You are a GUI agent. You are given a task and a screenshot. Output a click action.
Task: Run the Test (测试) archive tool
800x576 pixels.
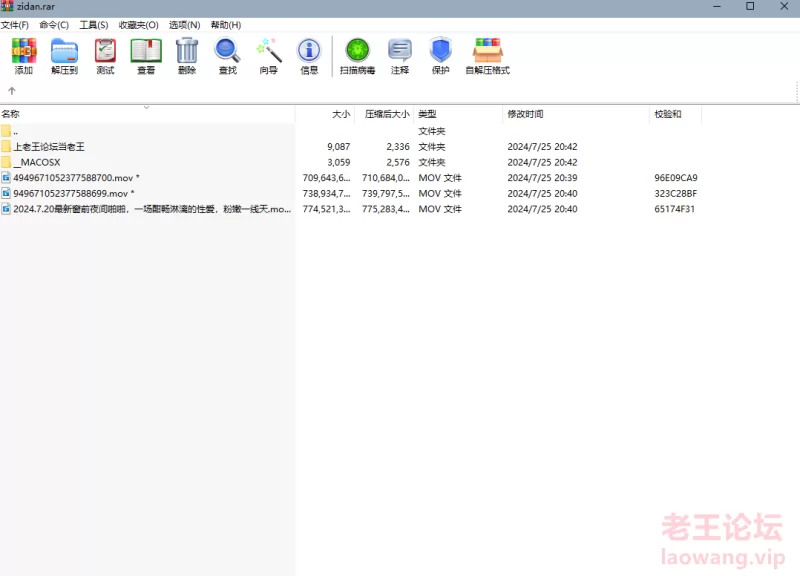point(105,56)
